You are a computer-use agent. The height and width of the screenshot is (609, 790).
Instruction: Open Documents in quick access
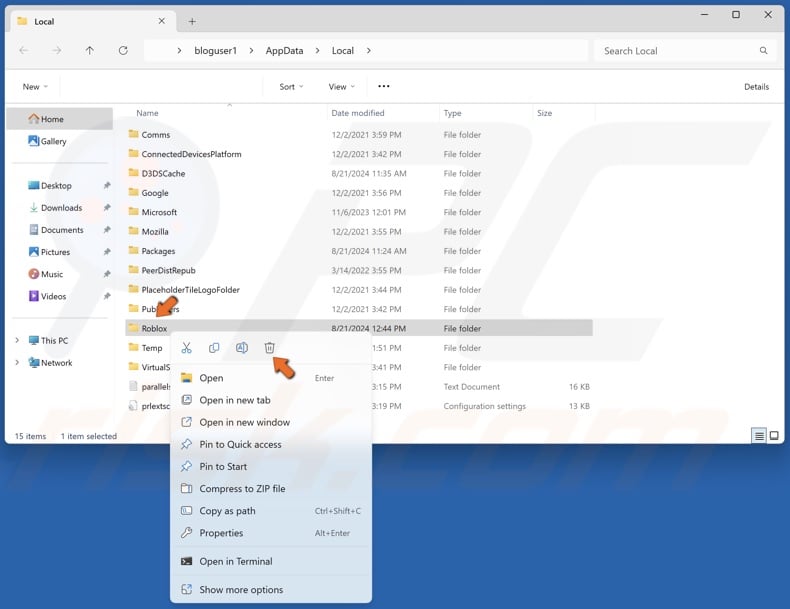click(62, 230)
